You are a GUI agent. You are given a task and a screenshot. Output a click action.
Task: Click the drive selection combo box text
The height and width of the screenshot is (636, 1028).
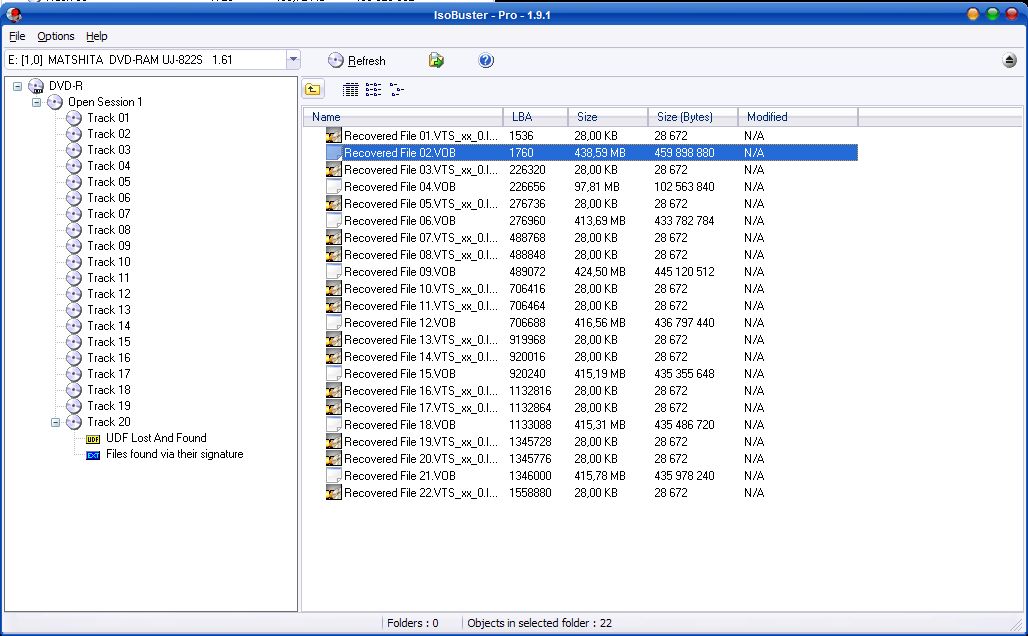[x=120, y=60]
